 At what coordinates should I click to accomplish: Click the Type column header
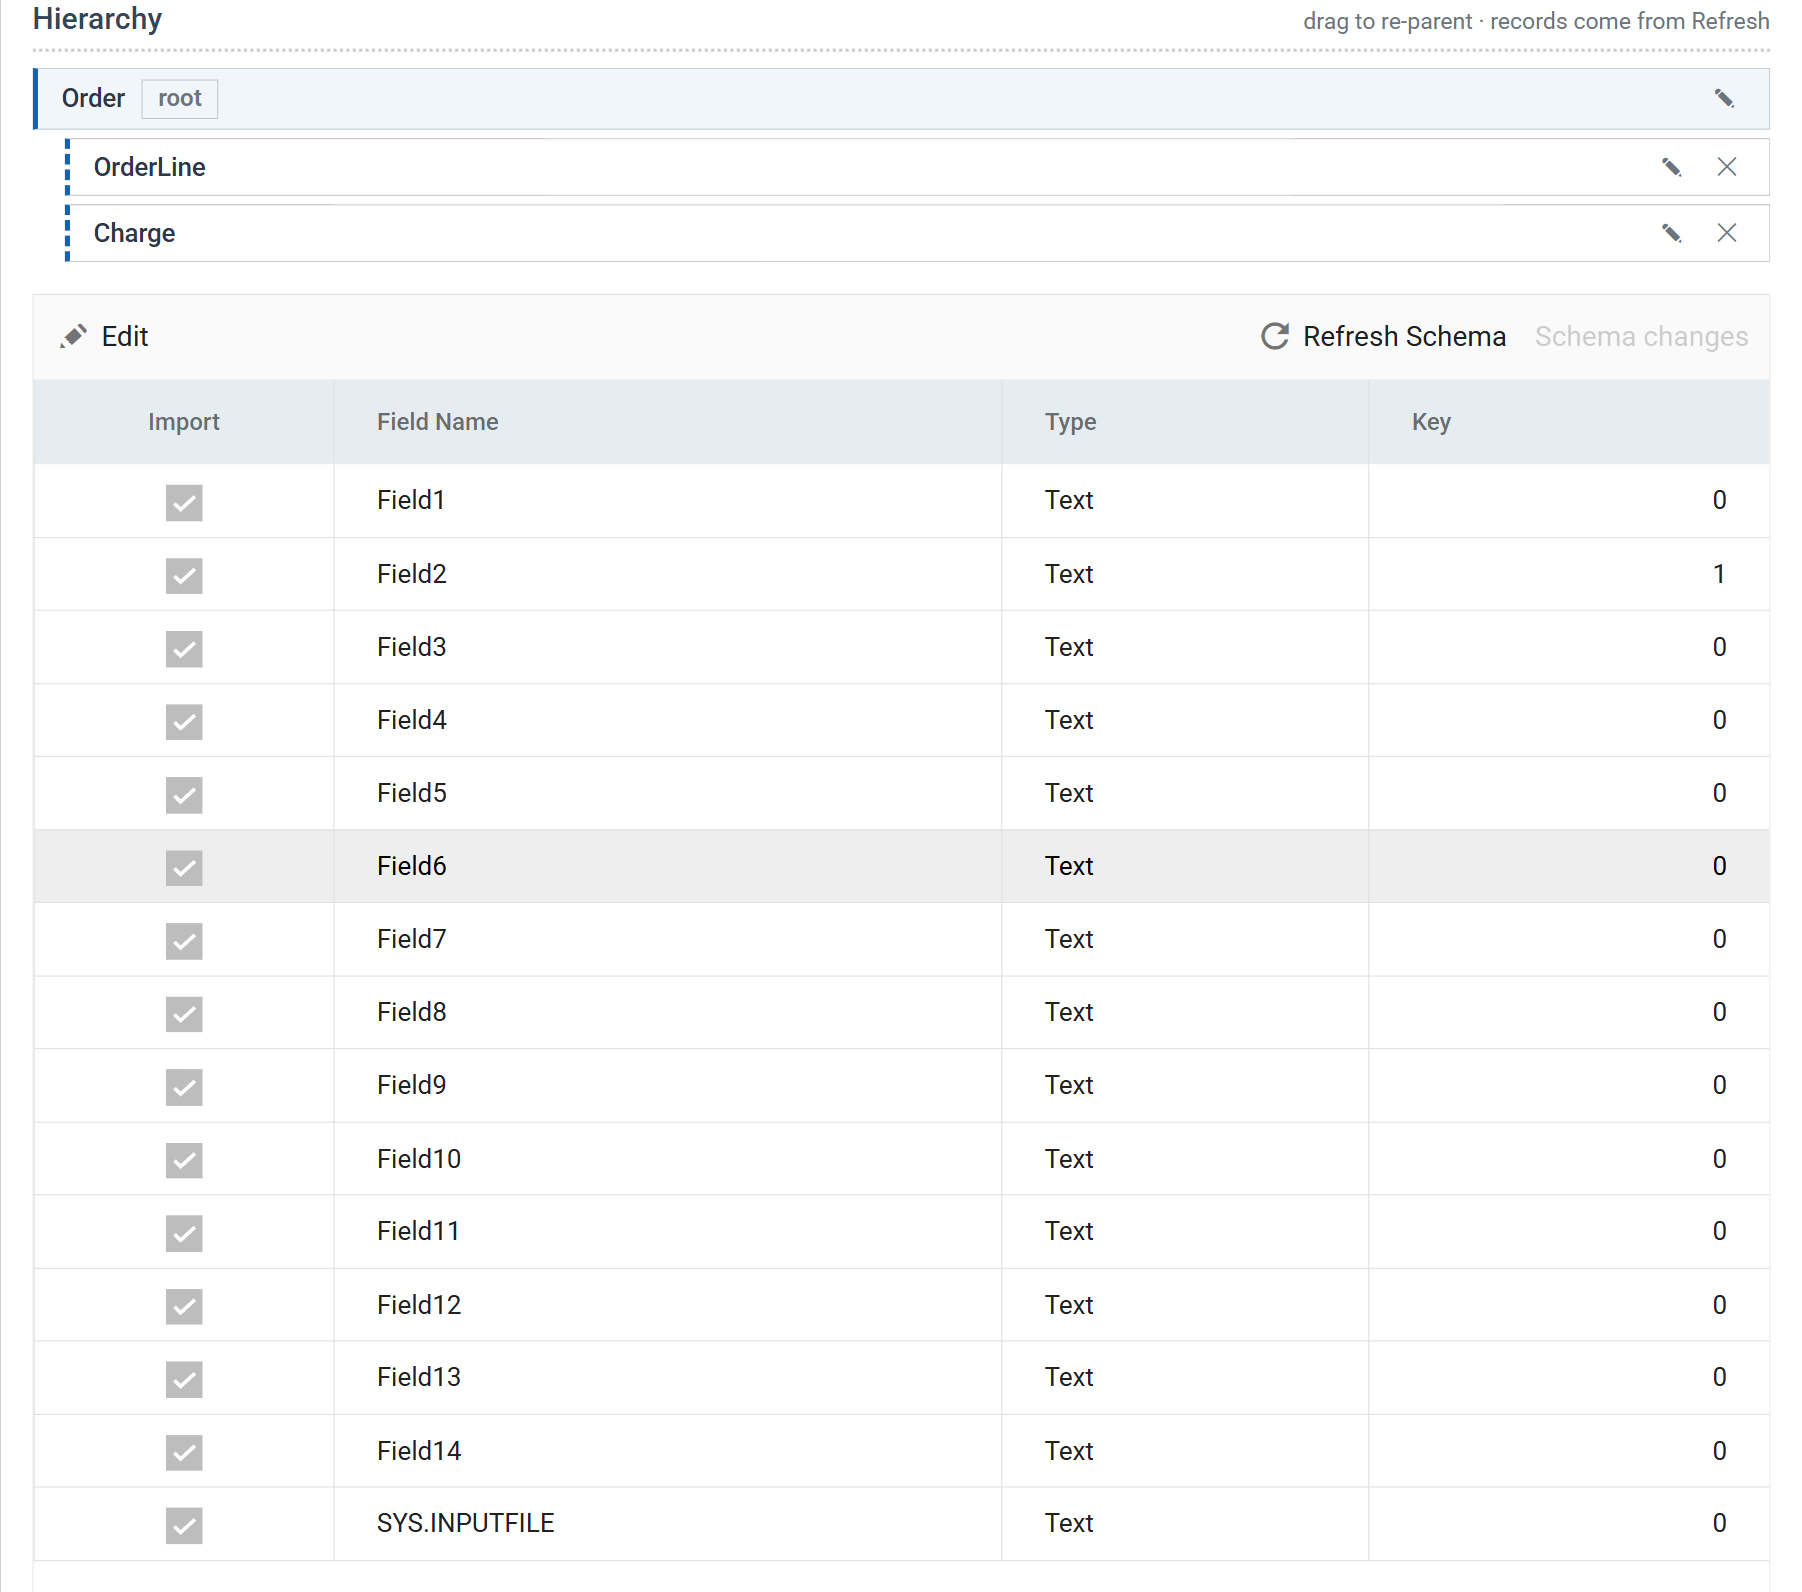[x=1184, y=422]
